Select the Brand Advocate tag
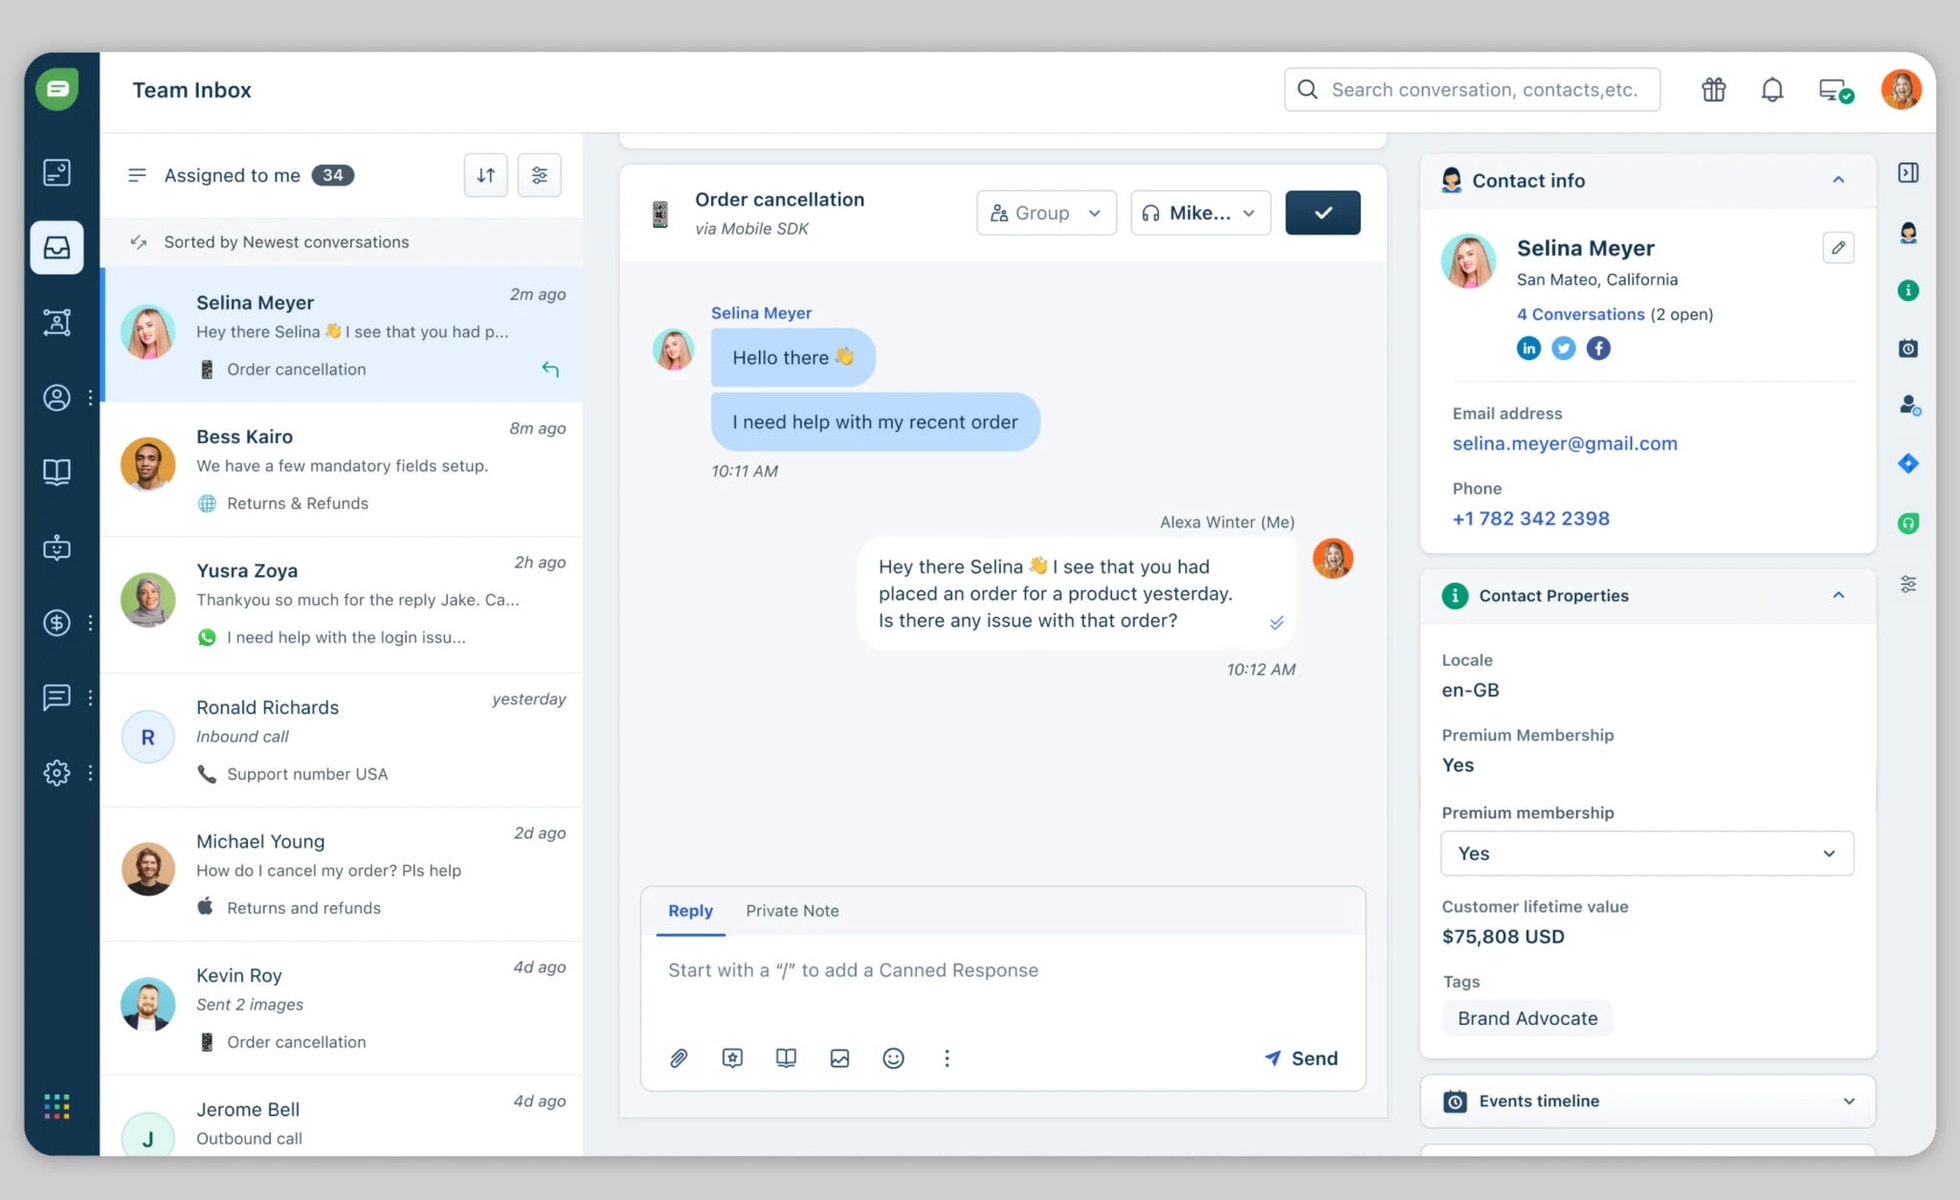The width and height of the screenshot is (1960, 1200). pyautogui.click(x=1527, y=1018)
